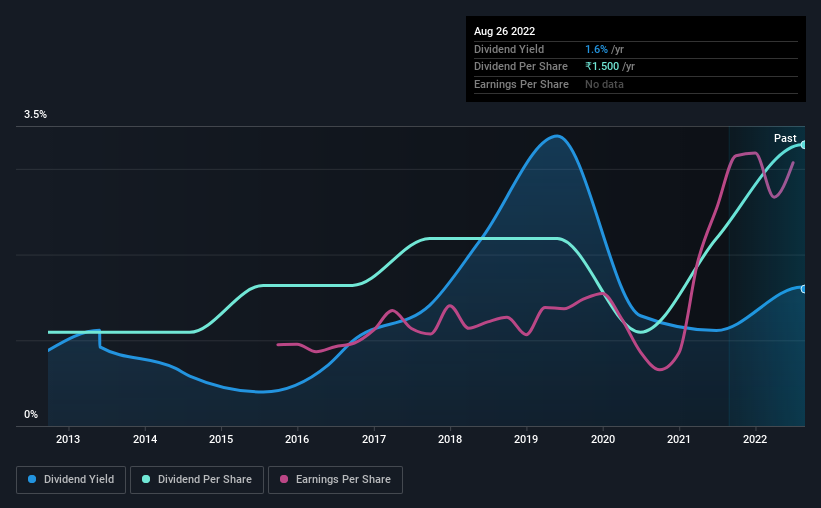Image resolution: width=821 pixels, height=508 pixels.
Task: Select the 2016 label on time axis
Action: coord(297,439)
